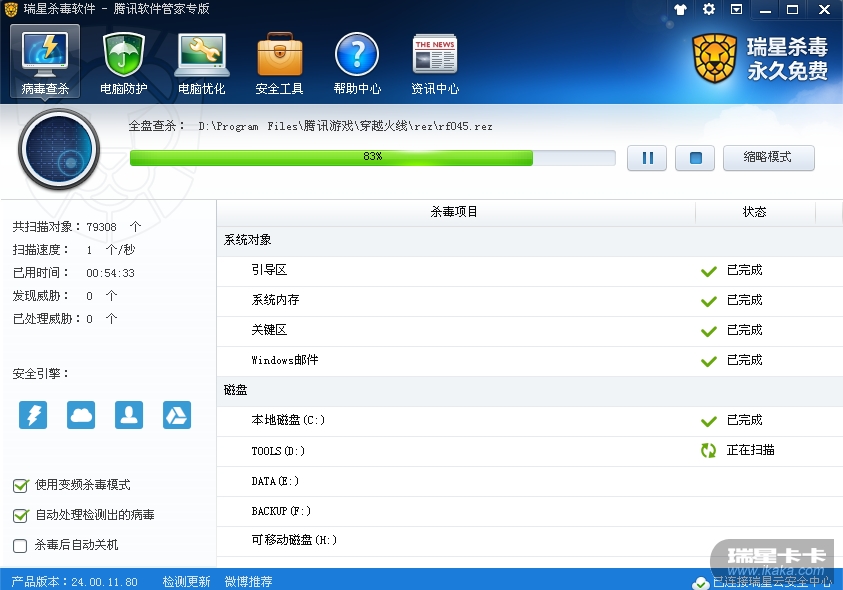The image size is (843, 590).
Task: Click 正在扫描 status text
Action: [751, 450]
